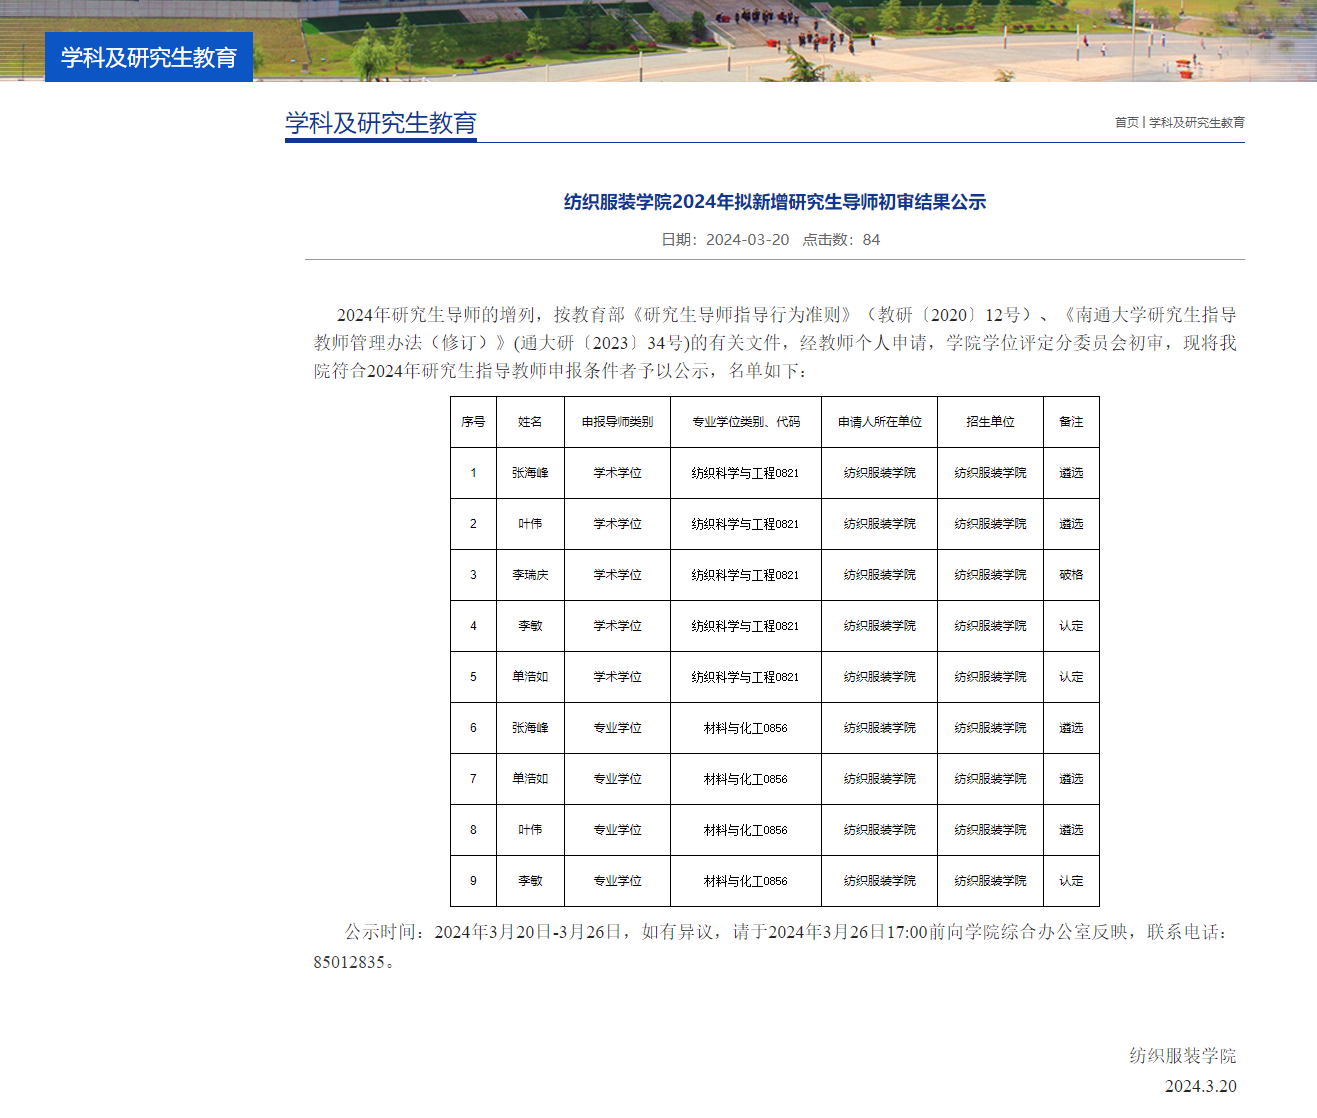Click the name "李瑞庆" in row 3
Image resolution: width=1317 pixels, height=1118 pixels.
pyautogui.click(x=530, y=575)
